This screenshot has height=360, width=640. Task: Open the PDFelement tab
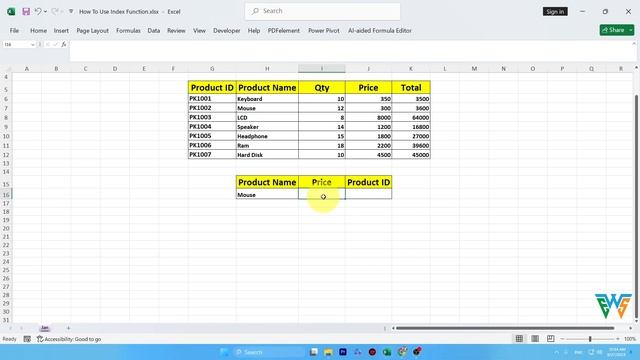(x=284, y=31)
